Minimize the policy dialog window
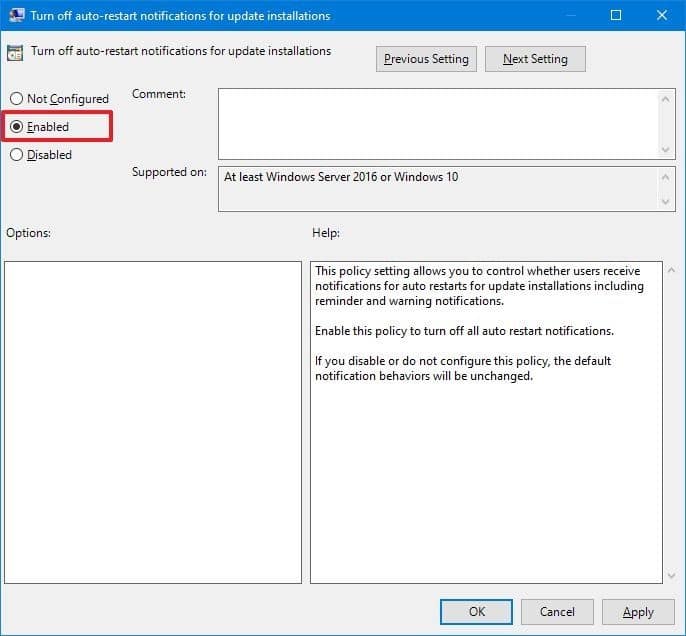 (570, 15)
